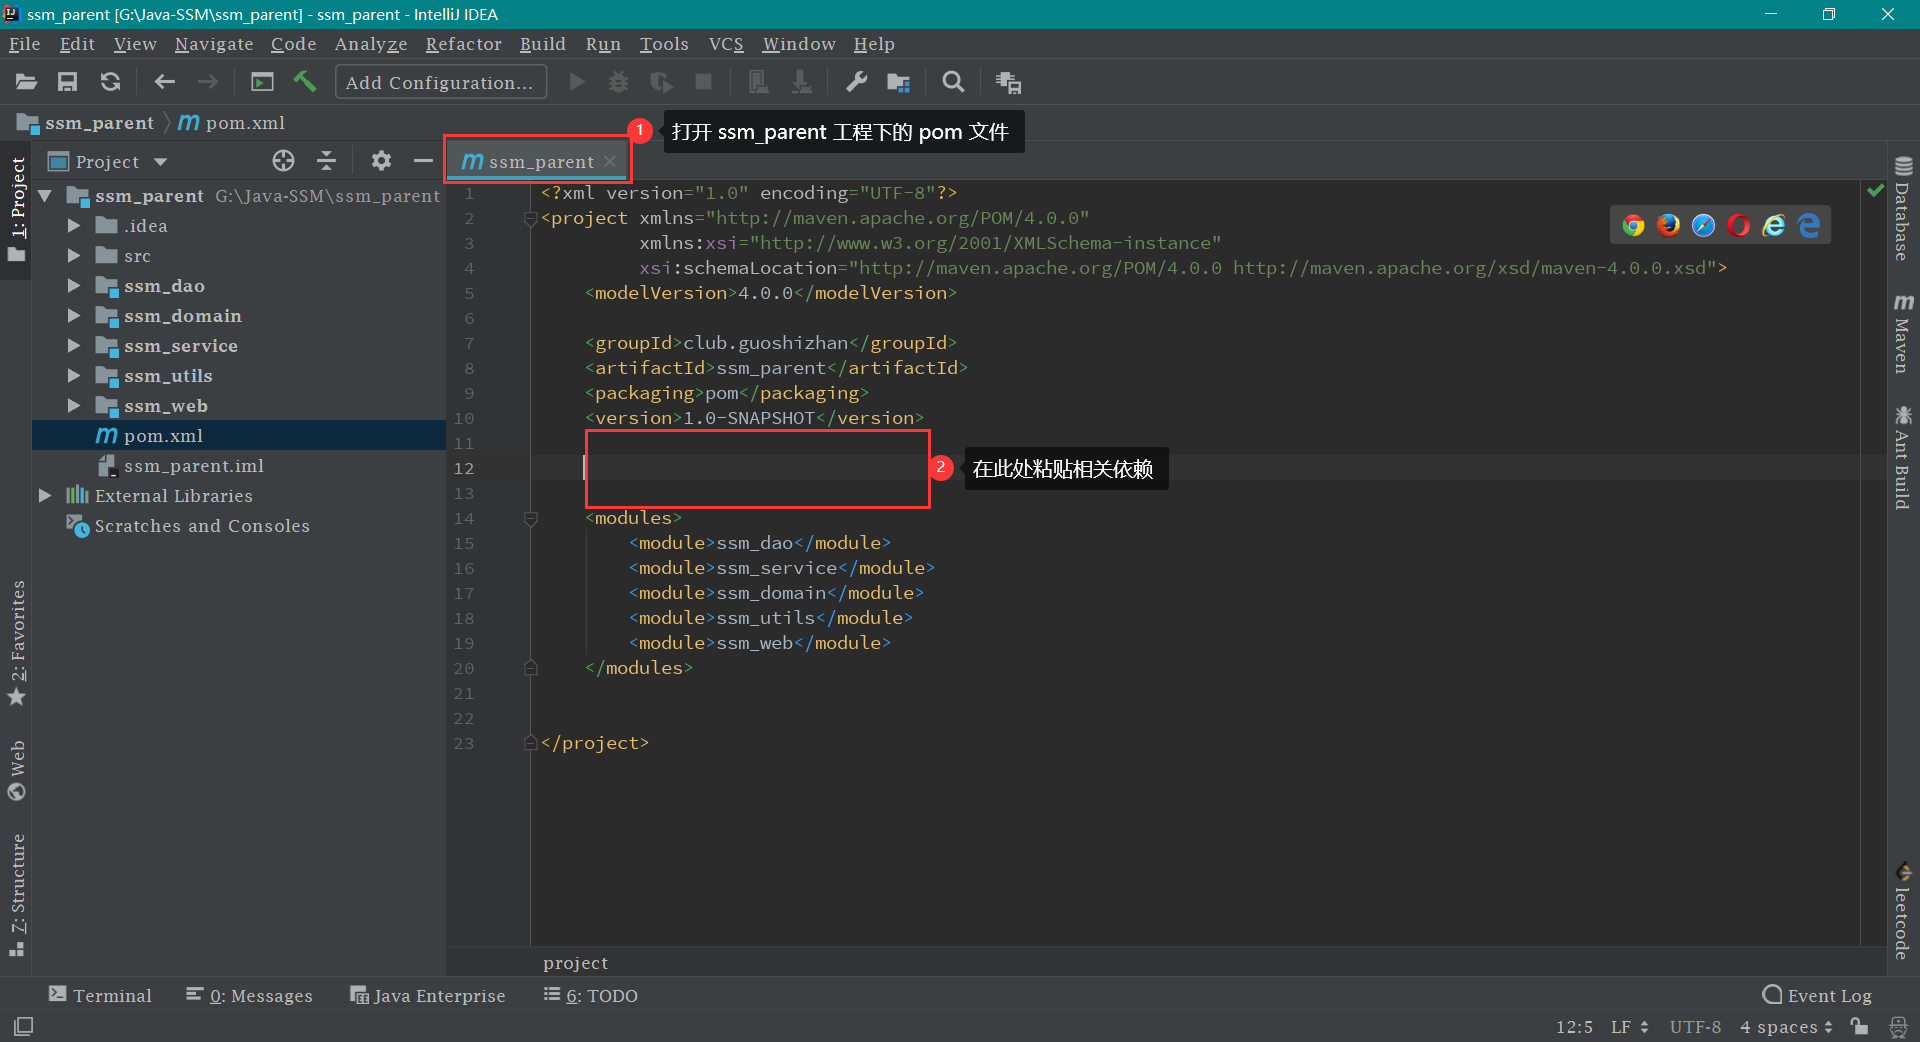Toggle tool window buttons icon at bottom-left corner
This screenshot has height=1042, width=1920.
tap(23, 1026)
